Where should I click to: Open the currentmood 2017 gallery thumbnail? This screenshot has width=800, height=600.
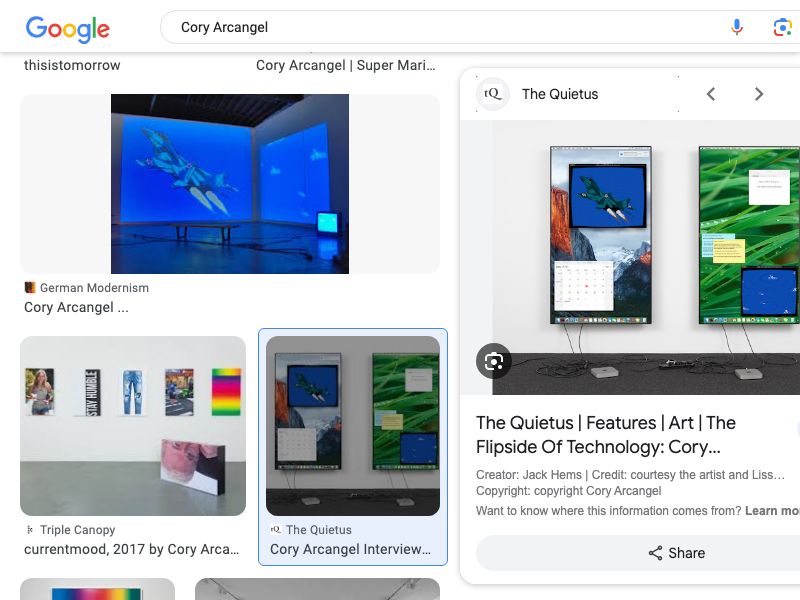[x=133, y=426]
